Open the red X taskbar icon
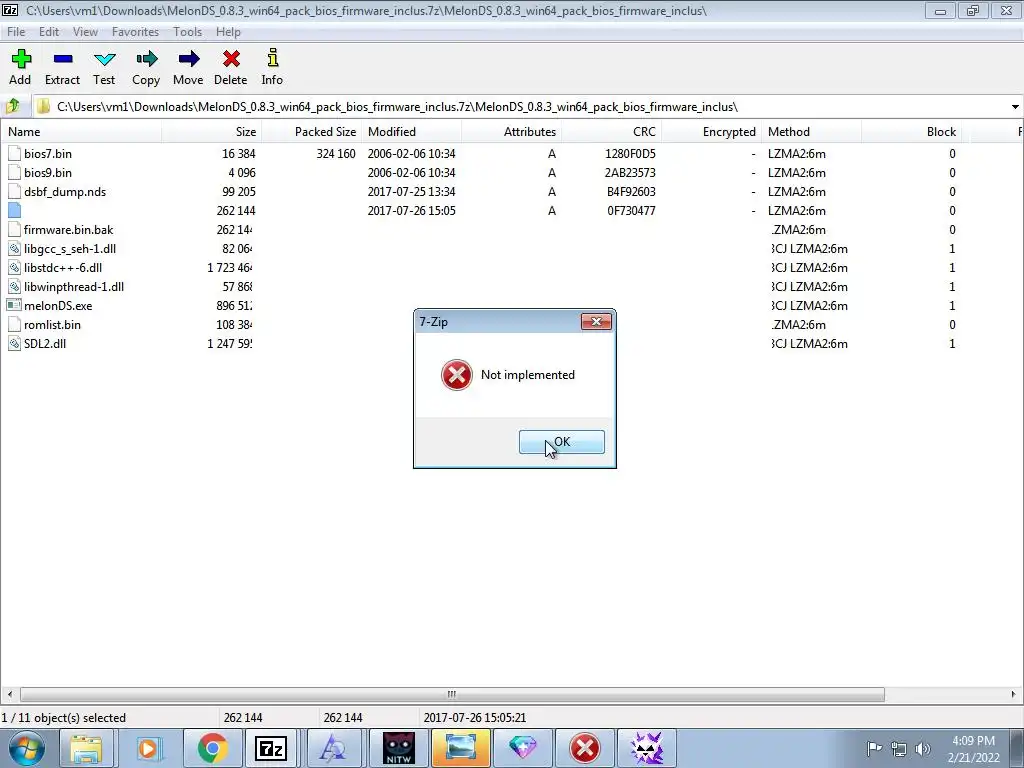Image resolution: width=1024 pixels, height=768 pixels. 584,748
